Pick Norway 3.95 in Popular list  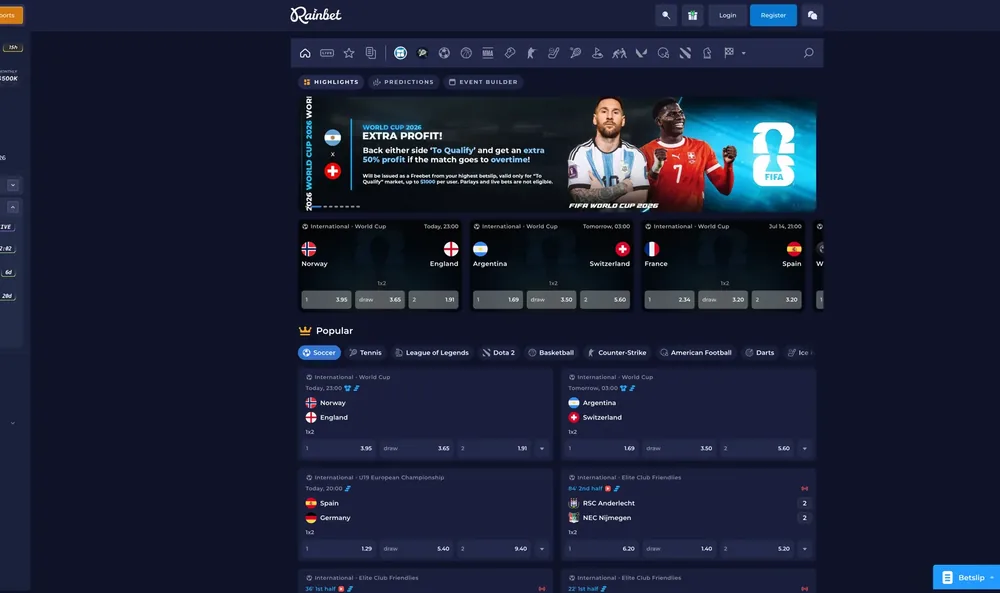point(339,448)
